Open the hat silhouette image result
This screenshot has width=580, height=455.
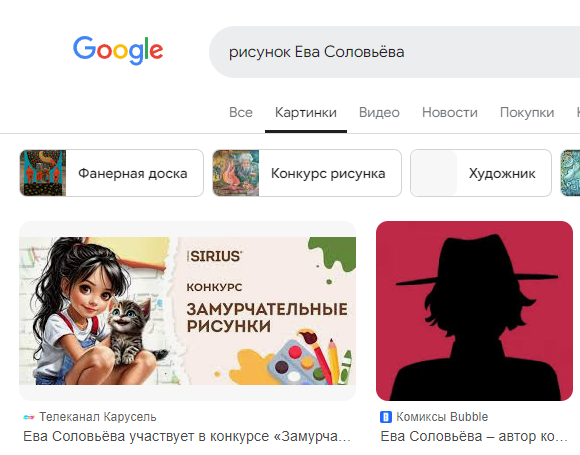pos(474,311)
